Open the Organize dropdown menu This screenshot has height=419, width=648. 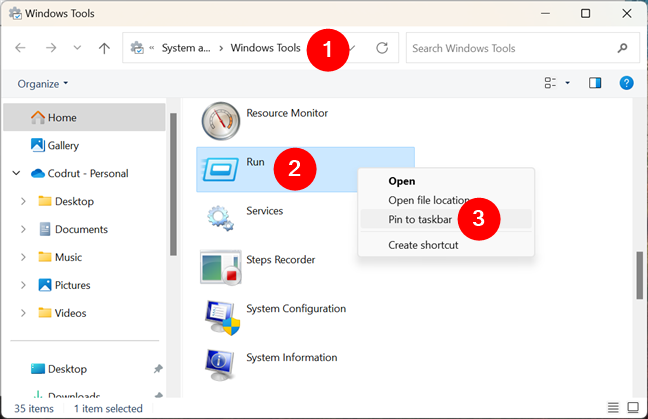tap(43, 84)
